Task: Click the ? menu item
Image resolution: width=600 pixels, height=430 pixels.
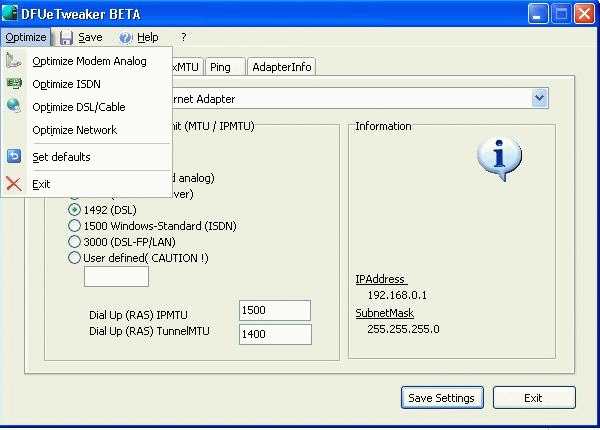Action: click(184, 37)
